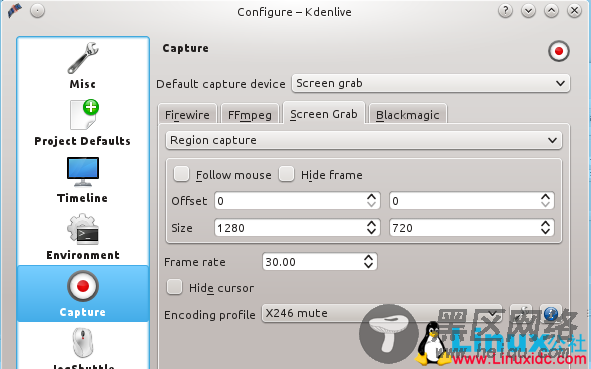This screenshot has width=591, height=369.
Task: Expand the Region capture combo box
Action: (x=364, y=140)
